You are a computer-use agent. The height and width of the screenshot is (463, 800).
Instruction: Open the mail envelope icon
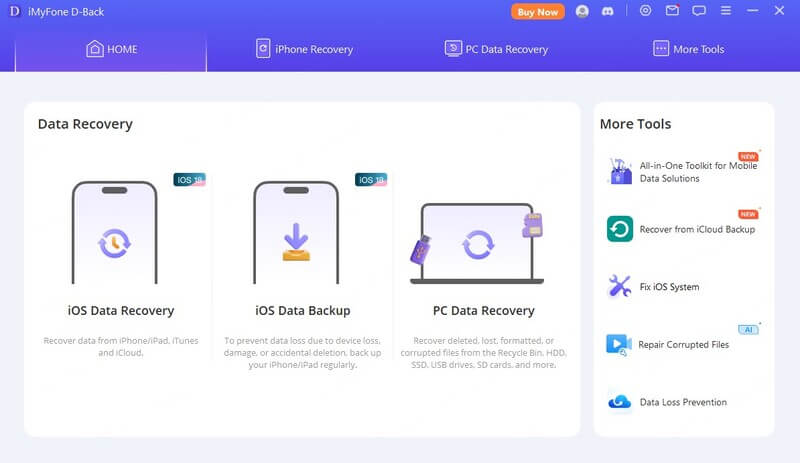(x=672, y=10)
